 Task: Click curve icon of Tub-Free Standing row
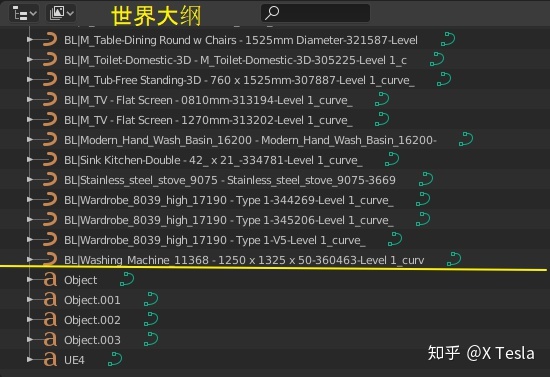click(50, 80)
